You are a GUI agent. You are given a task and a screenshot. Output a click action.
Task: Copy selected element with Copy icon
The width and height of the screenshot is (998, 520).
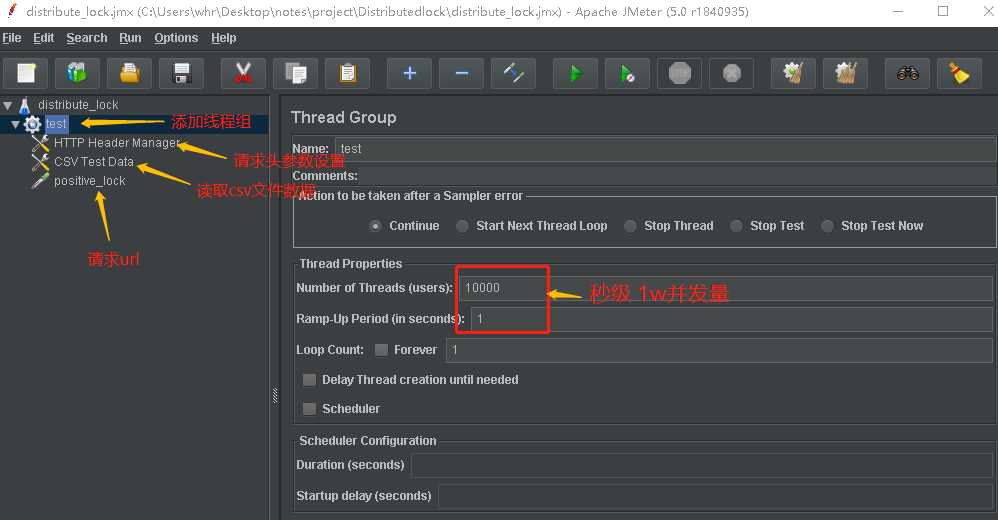point(295,73)
